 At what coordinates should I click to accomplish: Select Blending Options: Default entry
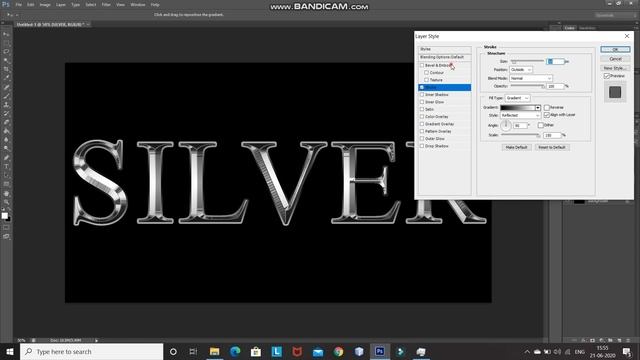tap(444, 57)
